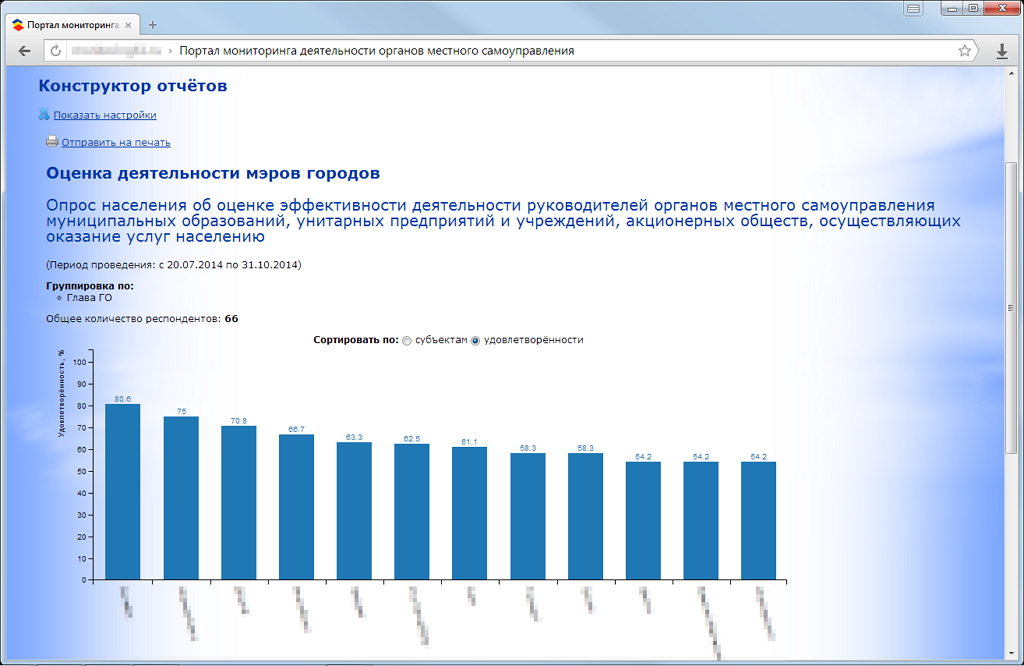Maximize the browser window
The width and height of the screenshot is (1024, 666).
click(973, 8)
